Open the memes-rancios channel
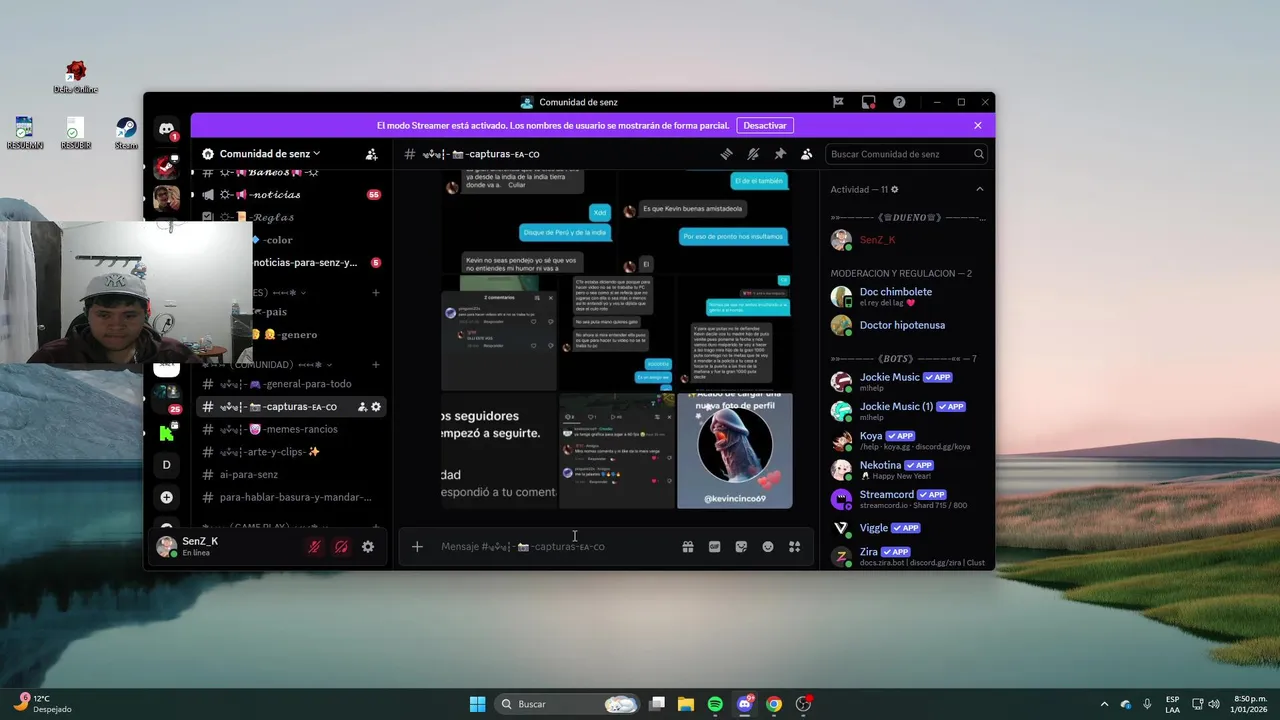 pos(290,429)
